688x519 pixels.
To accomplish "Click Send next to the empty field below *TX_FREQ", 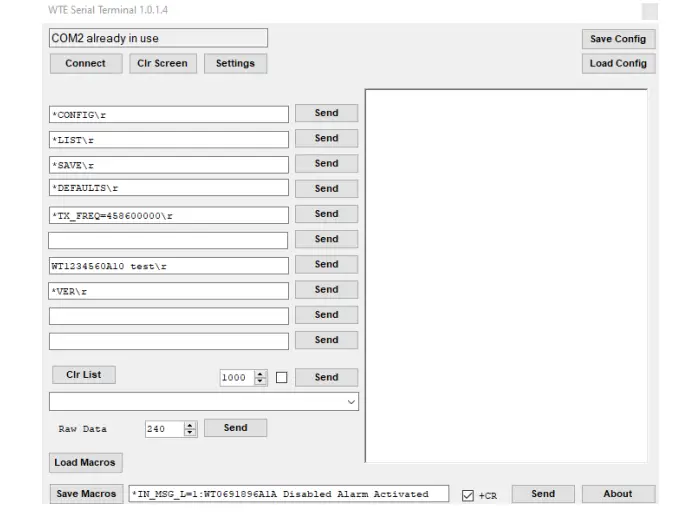I will [326, 239].
